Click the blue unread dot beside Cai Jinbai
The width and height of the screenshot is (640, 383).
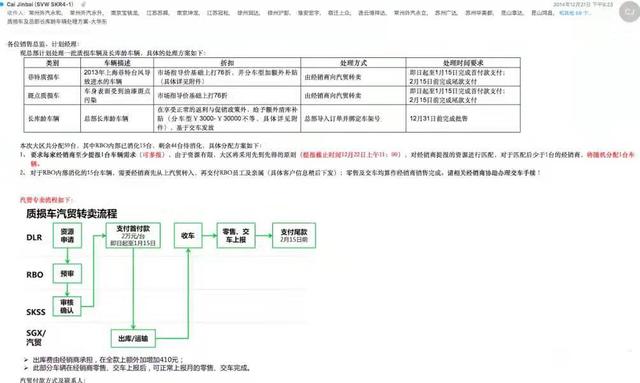point(2,4)
